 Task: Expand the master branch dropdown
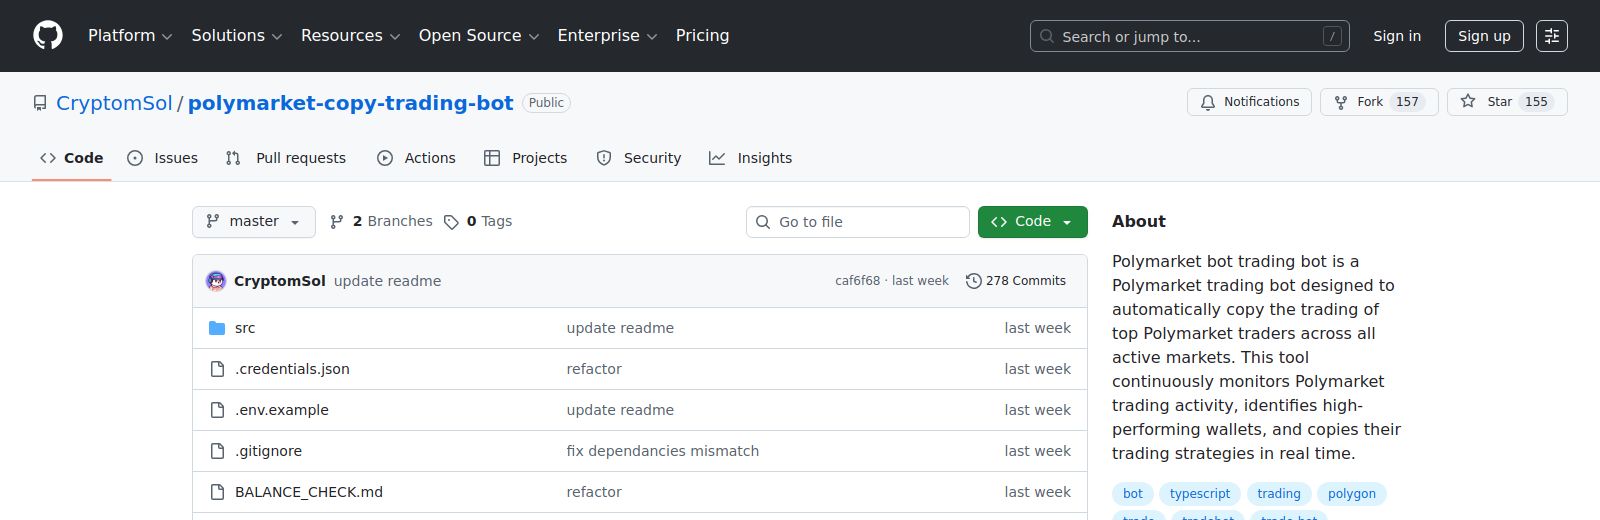pos(253,222)
